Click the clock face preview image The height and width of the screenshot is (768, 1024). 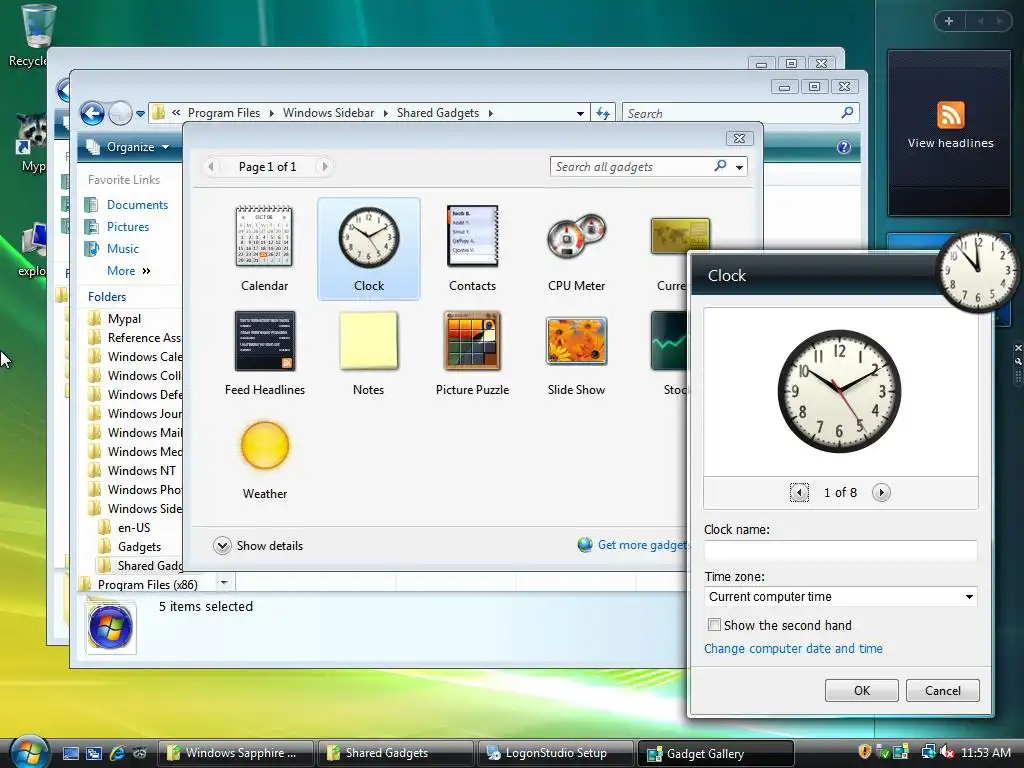coord(839,391)
